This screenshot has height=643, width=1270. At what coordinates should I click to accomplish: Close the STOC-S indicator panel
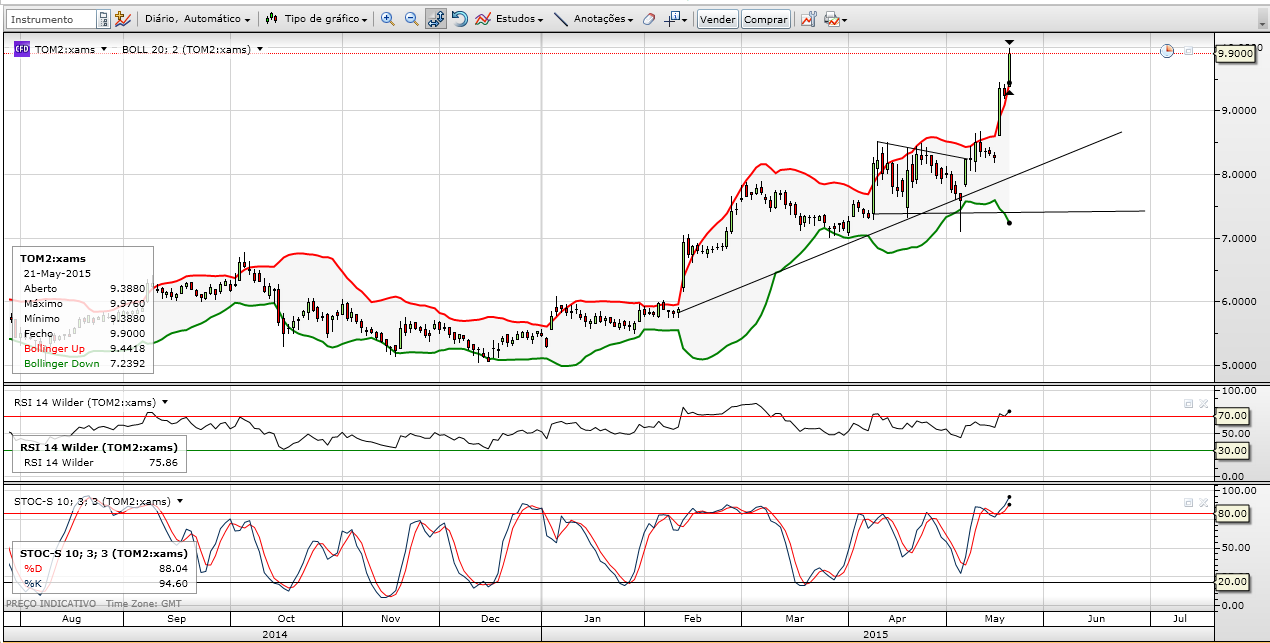1204,502
